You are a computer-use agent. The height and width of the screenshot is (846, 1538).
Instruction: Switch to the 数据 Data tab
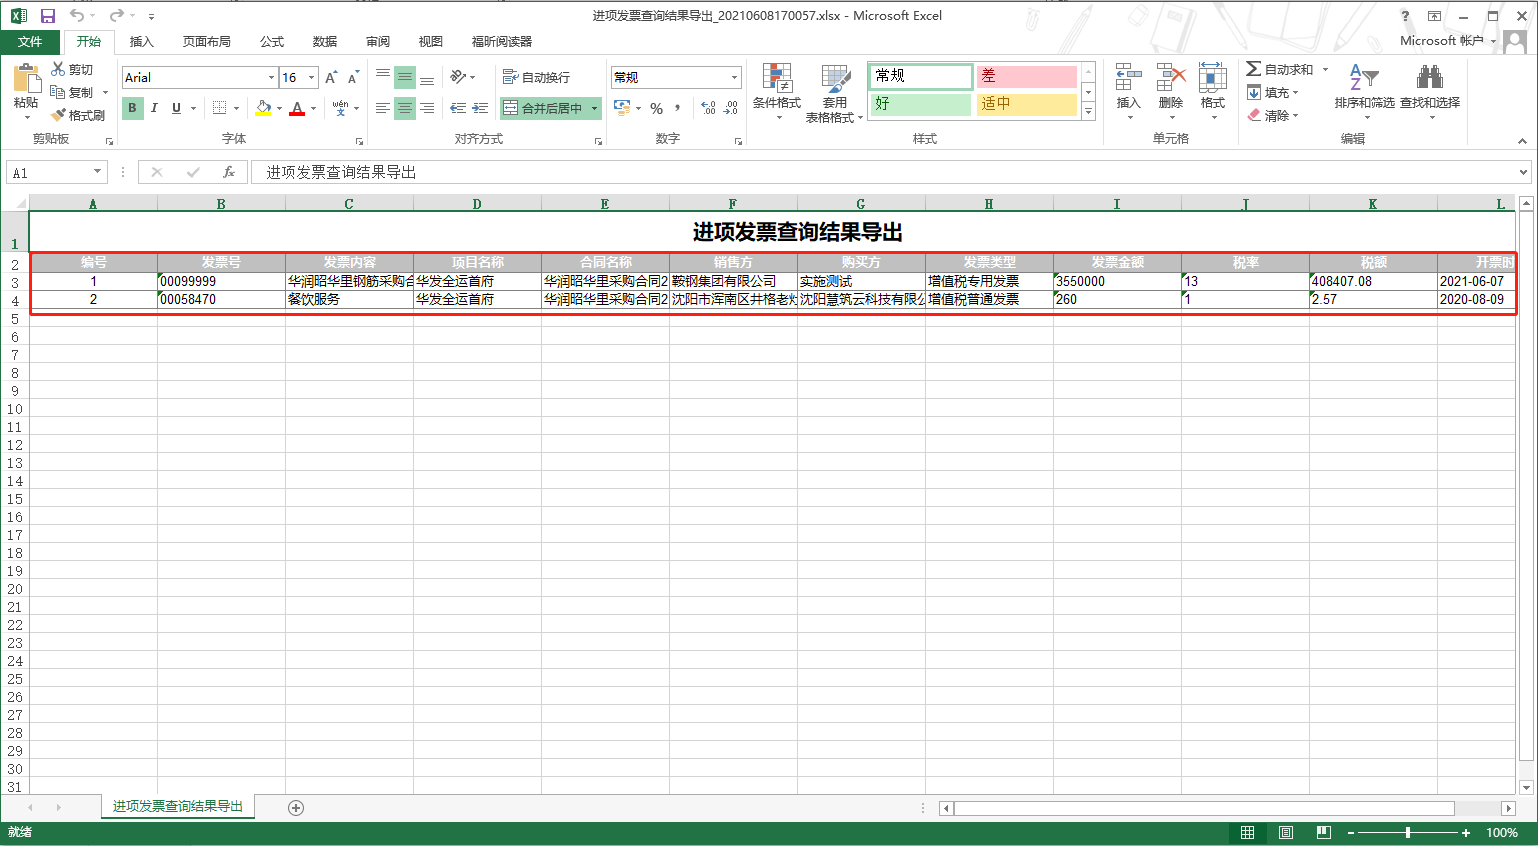(x=325, y=41)
